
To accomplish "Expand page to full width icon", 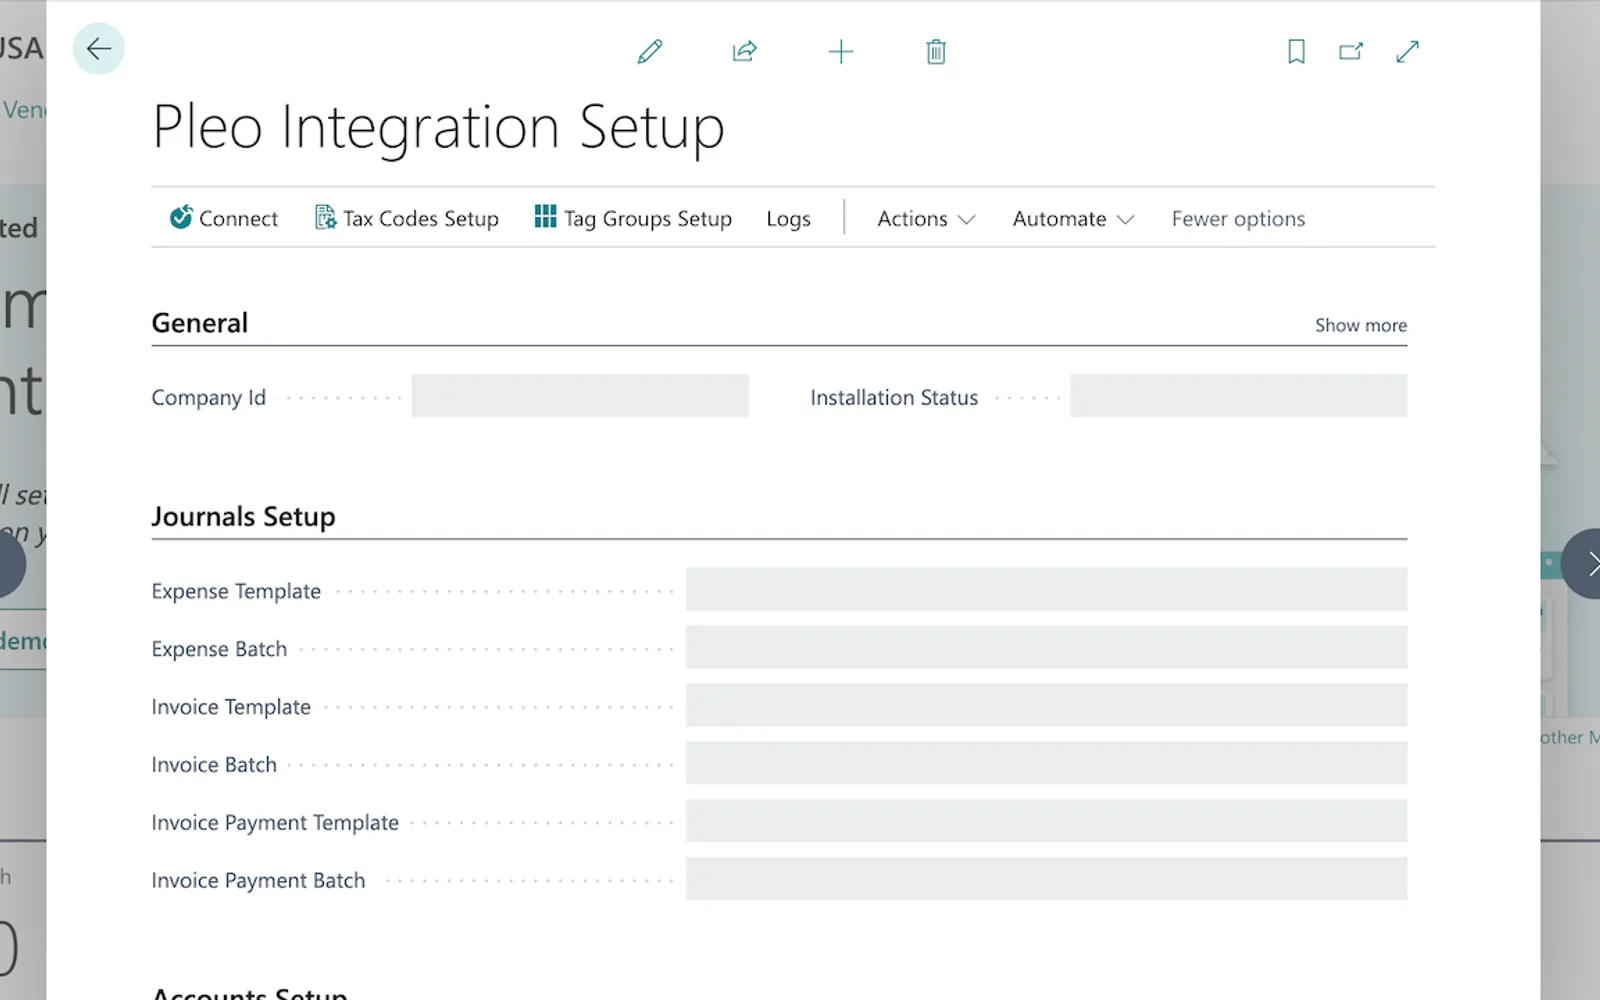I will pos(1408,51).
